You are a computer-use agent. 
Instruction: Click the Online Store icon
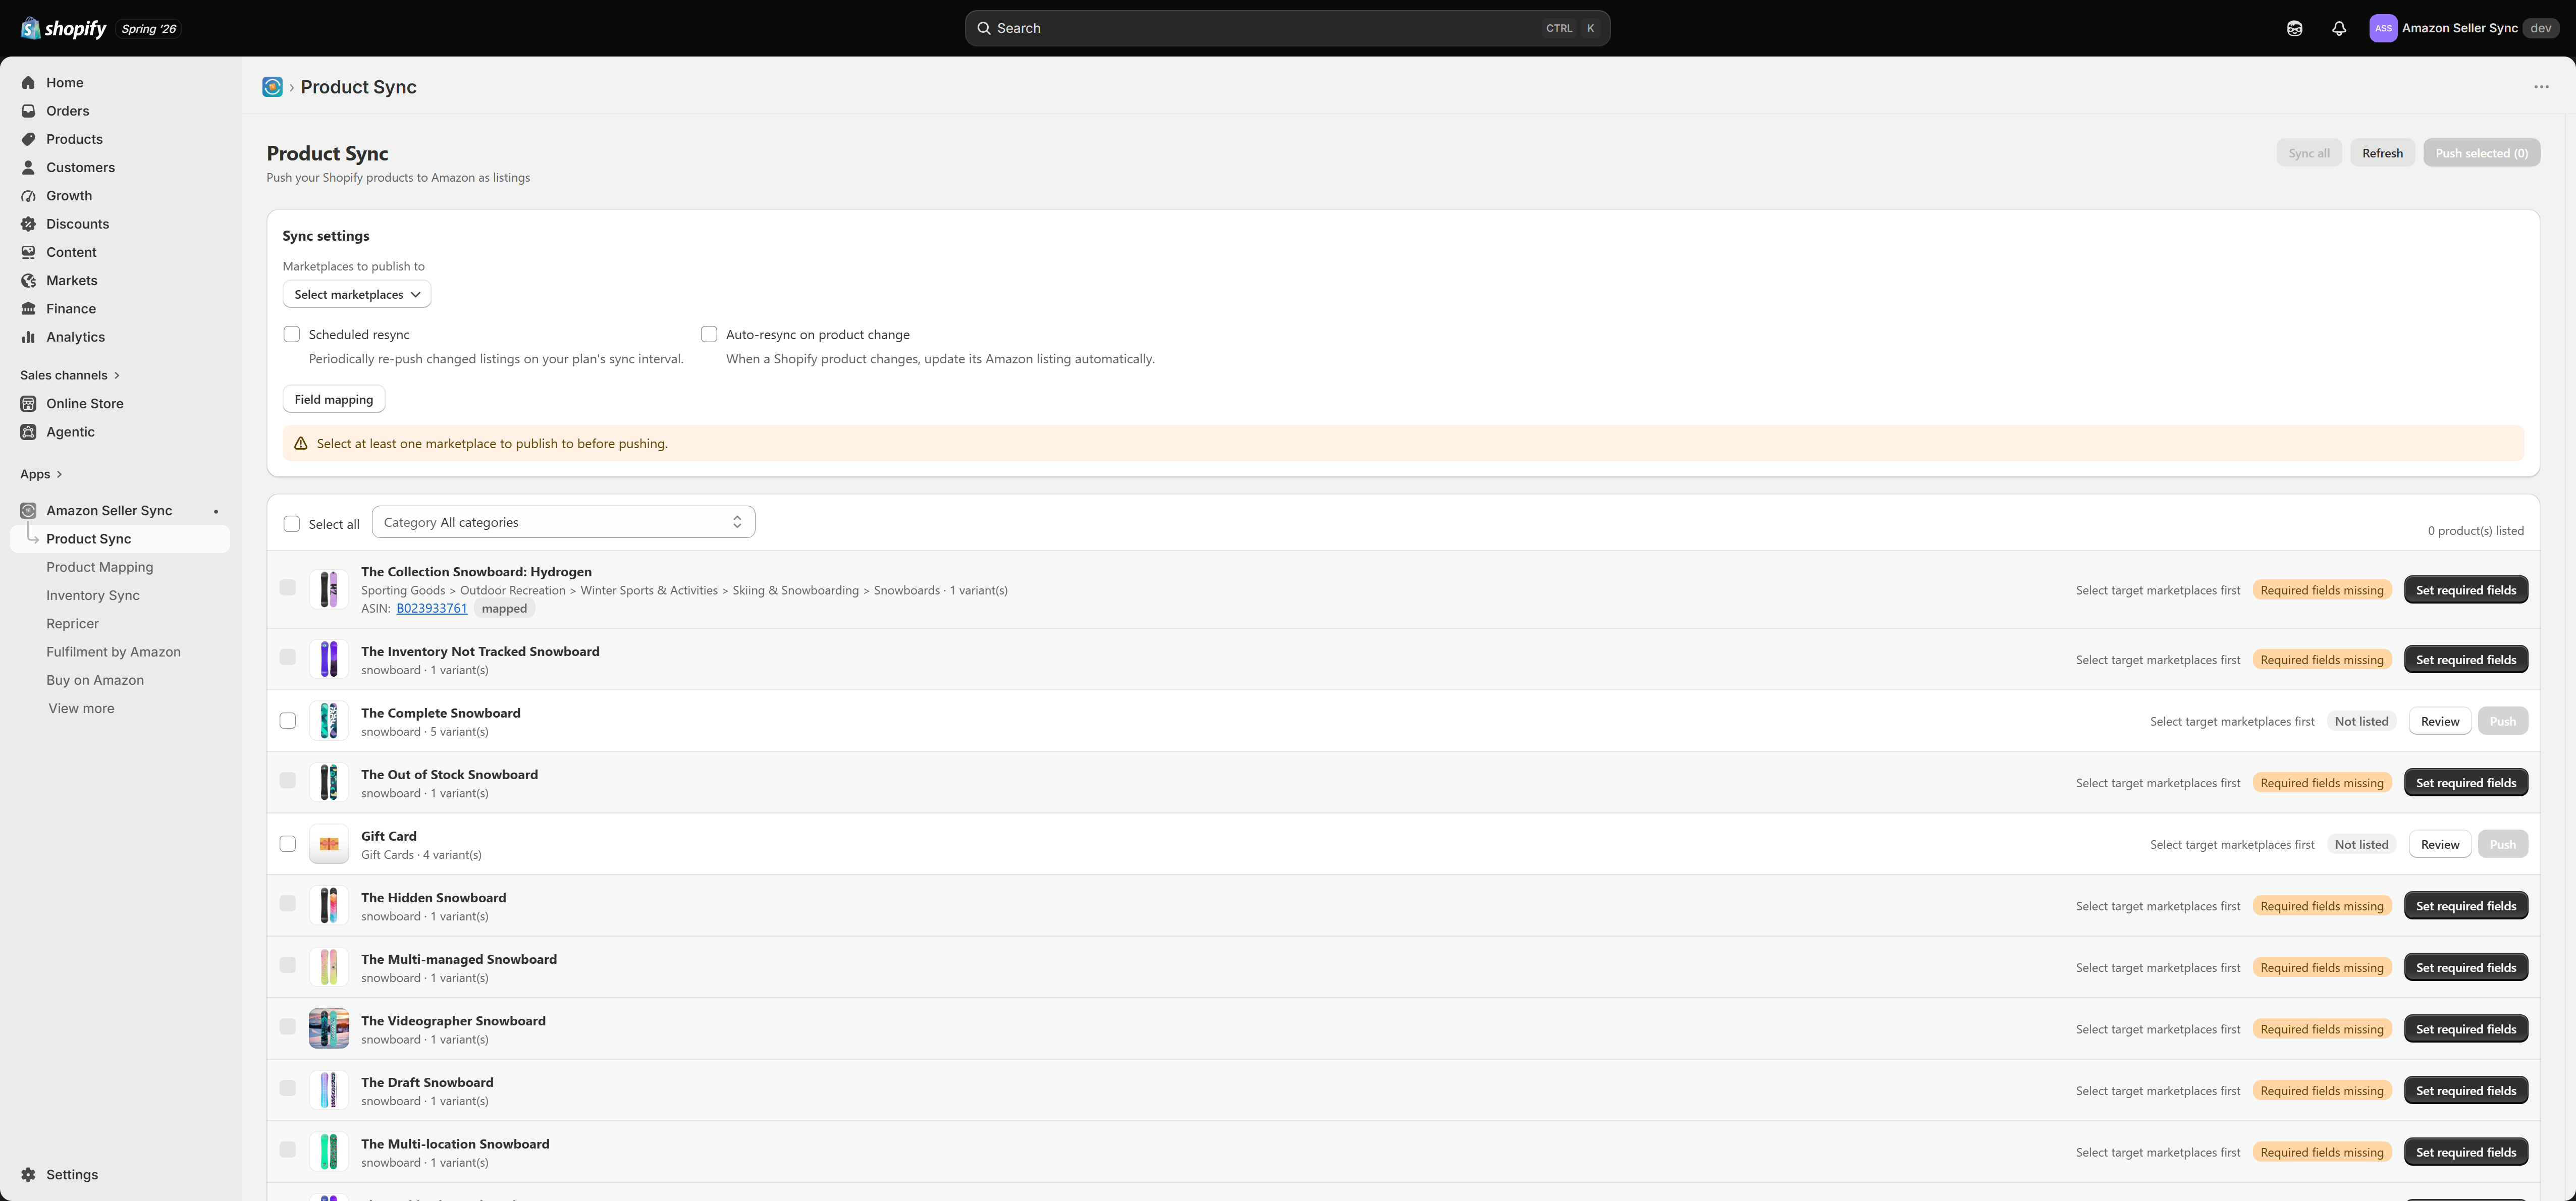[28, 404]
